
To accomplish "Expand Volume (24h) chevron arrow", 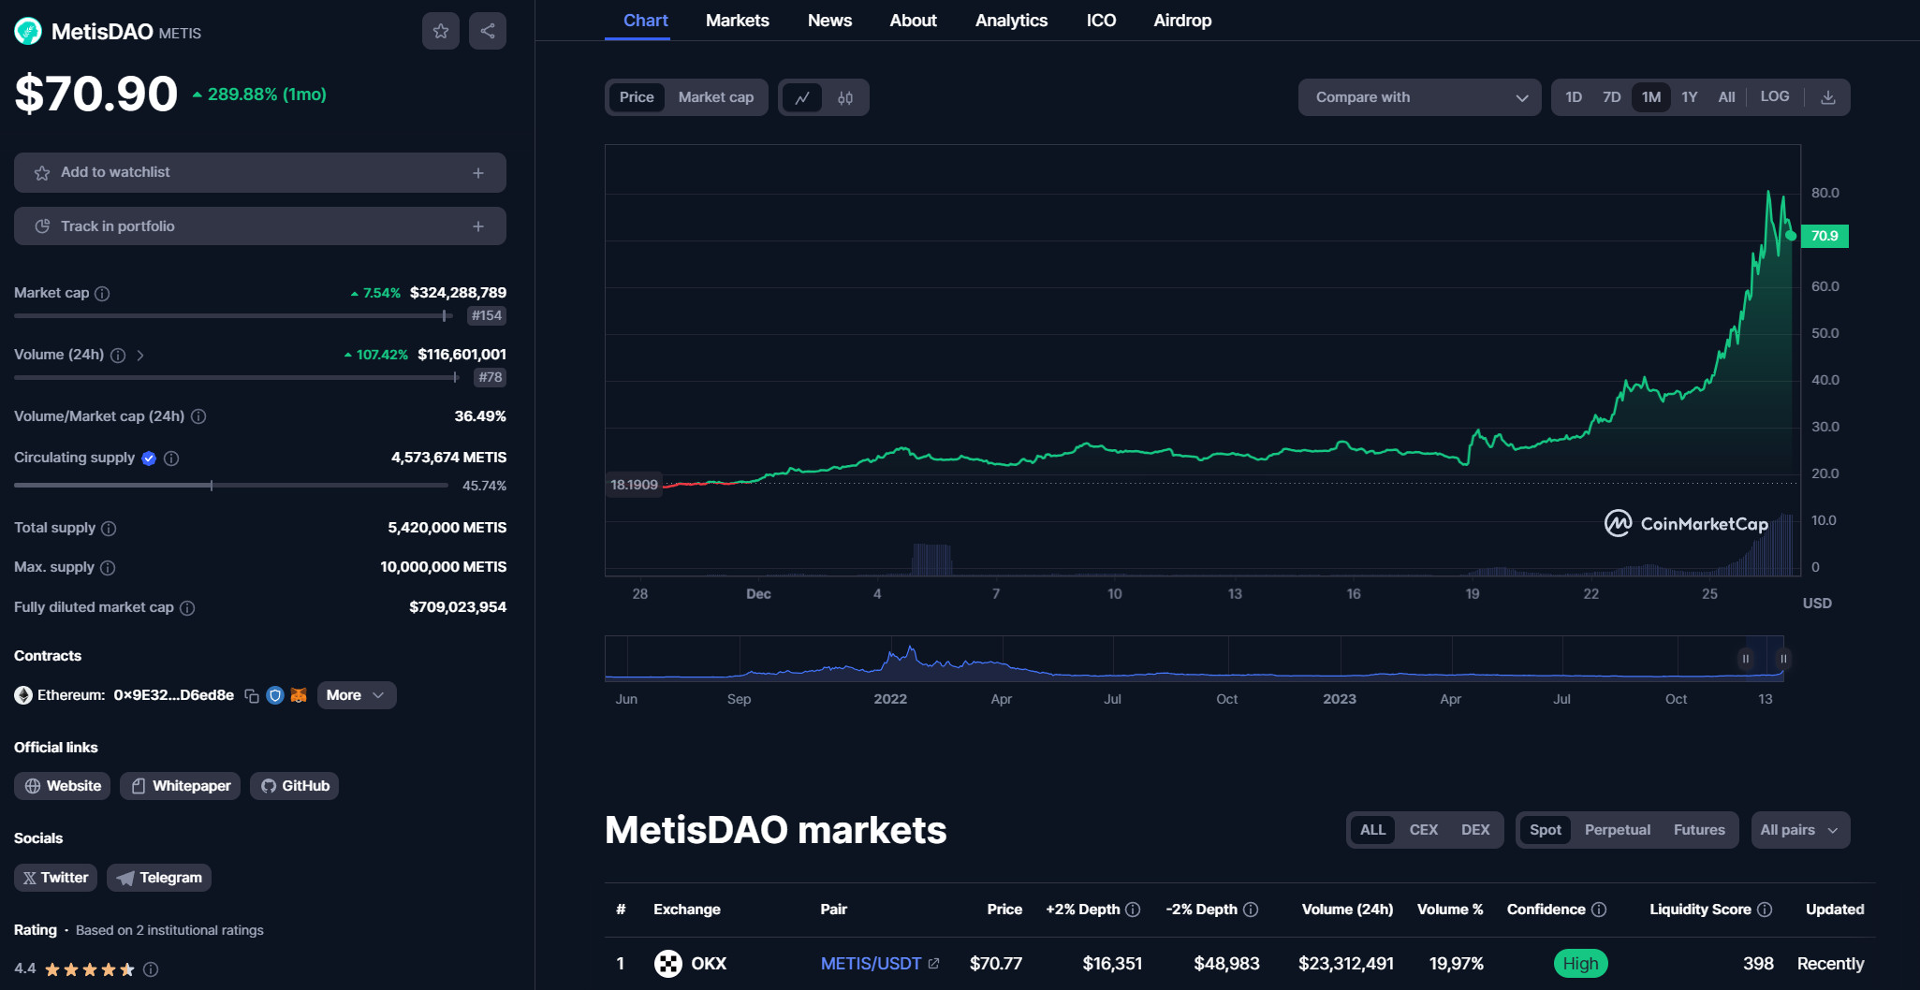I will click(140, 355).
